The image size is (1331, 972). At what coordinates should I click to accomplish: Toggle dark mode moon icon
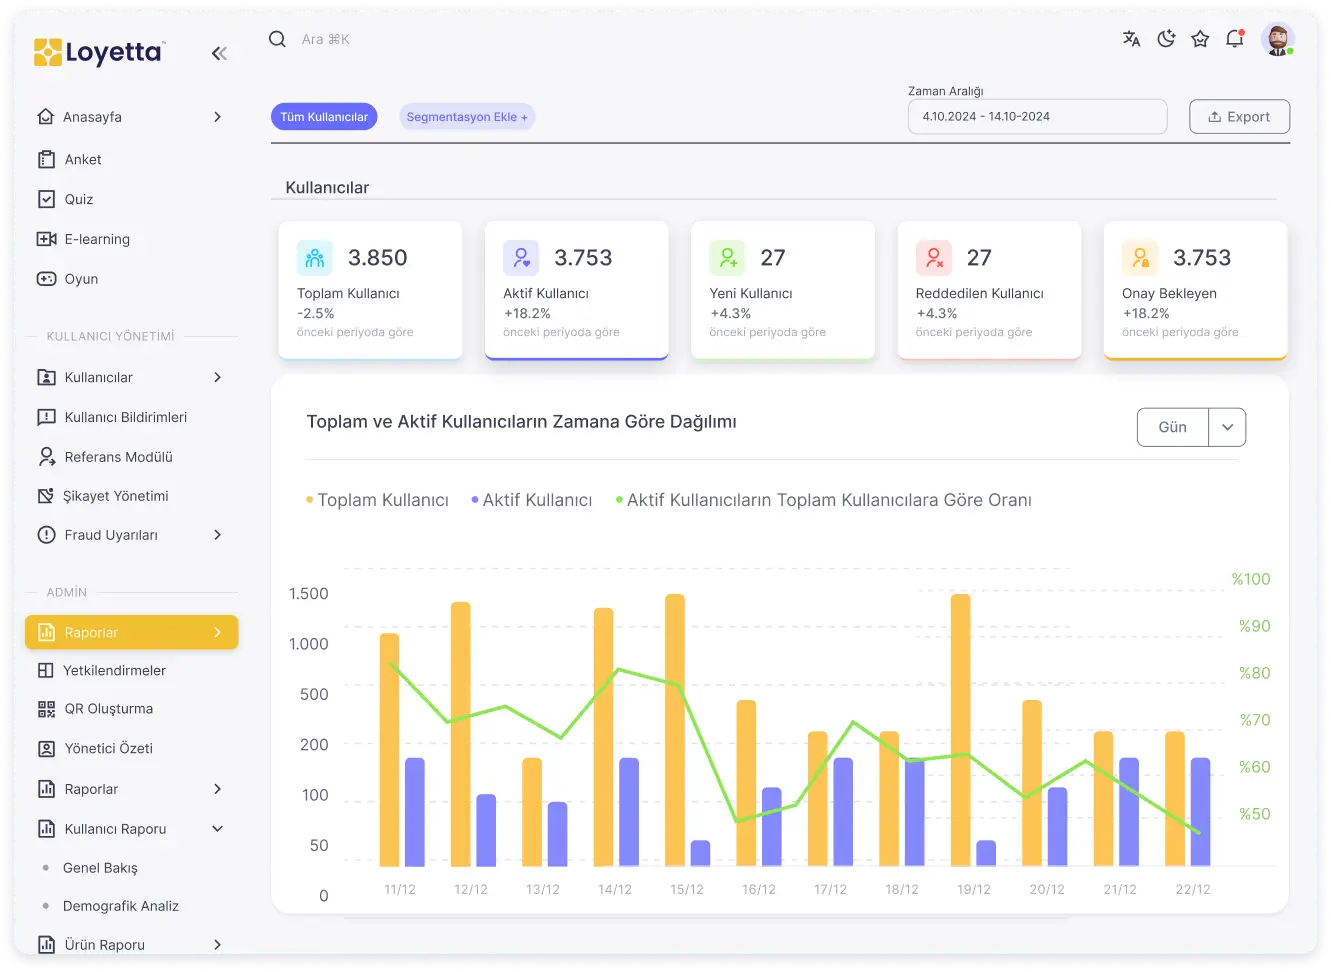[1166, 39]
